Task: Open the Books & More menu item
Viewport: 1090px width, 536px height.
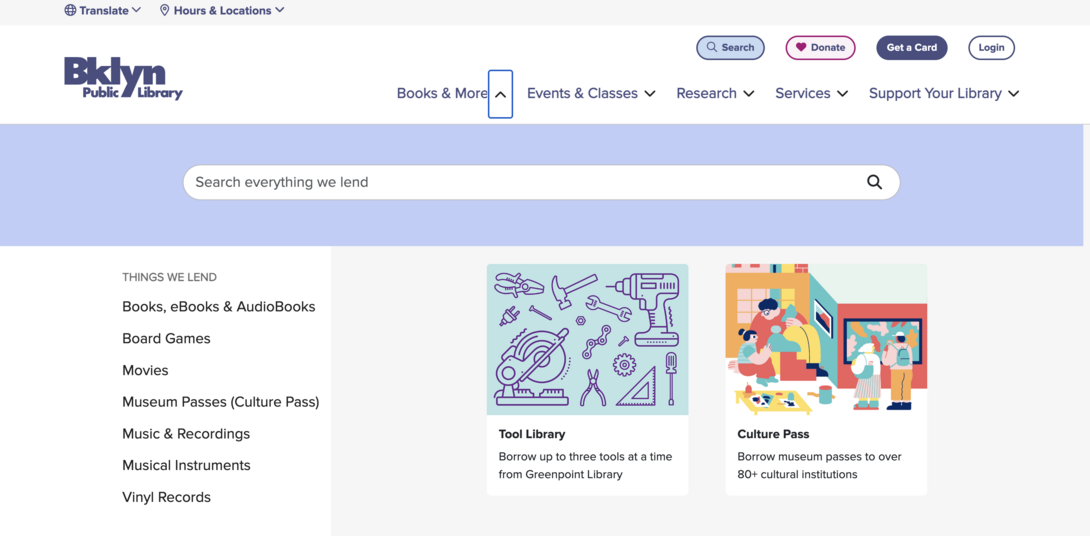Action: [442, 93]
